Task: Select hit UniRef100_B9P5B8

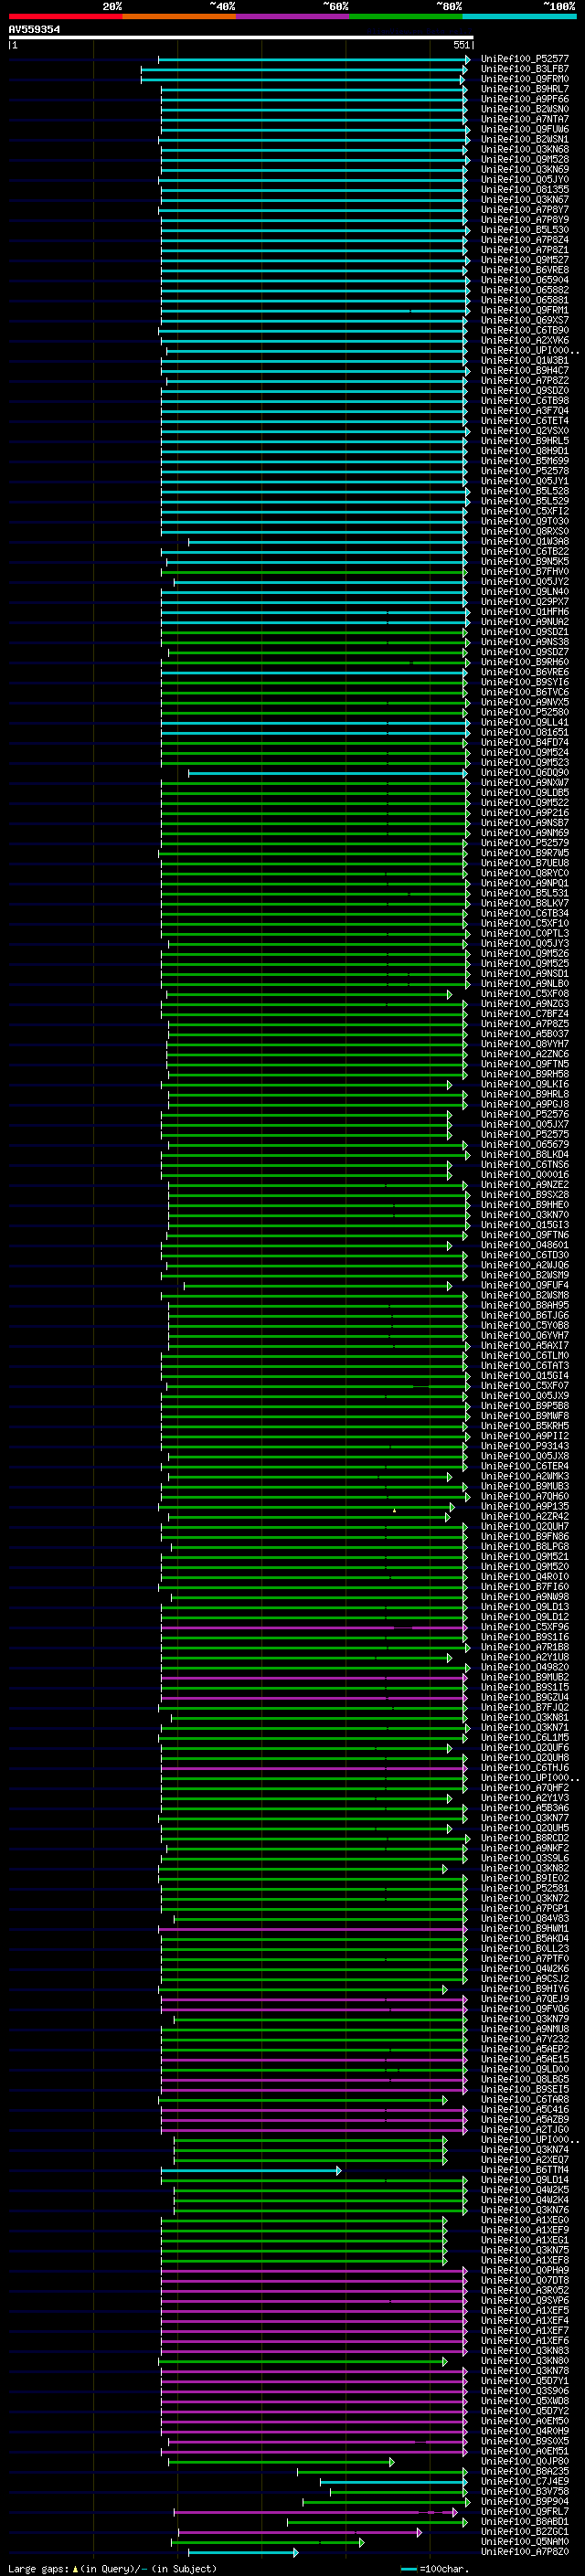Action: [525, 1406]
